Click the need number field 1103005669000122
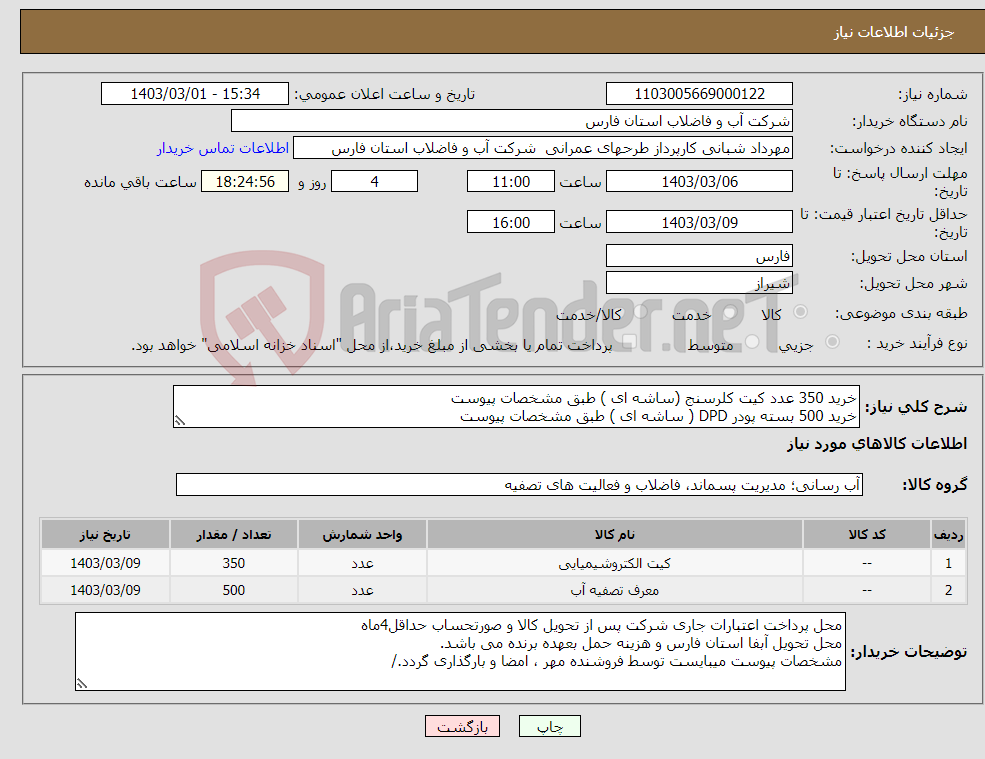 click(699, 94)
